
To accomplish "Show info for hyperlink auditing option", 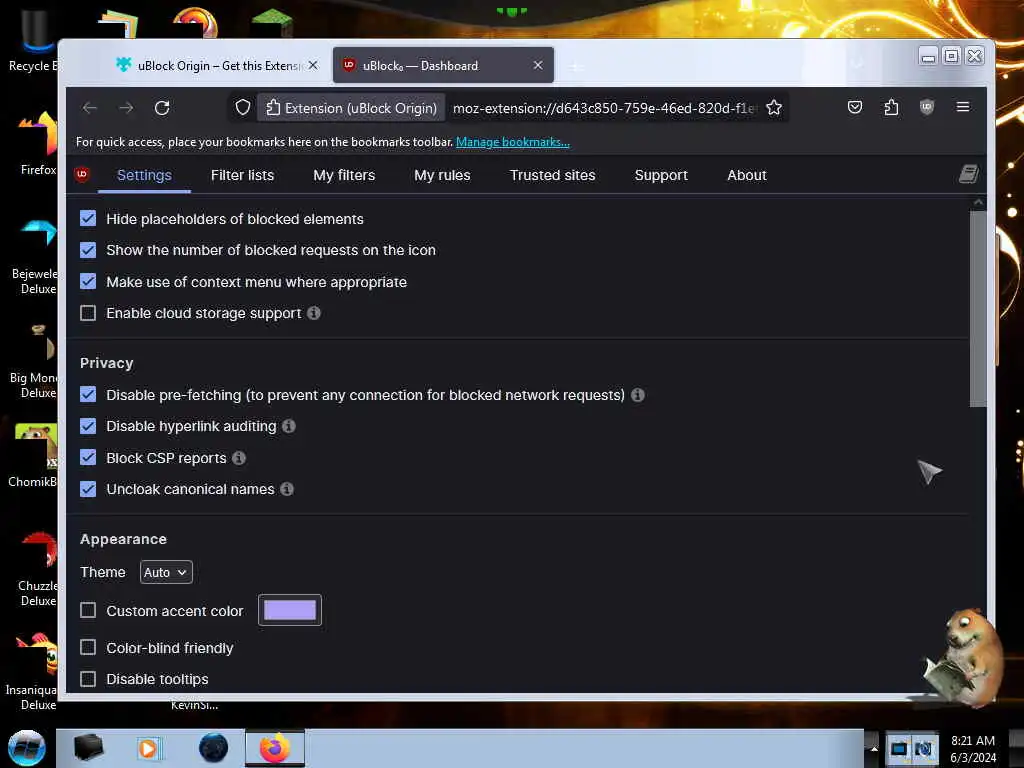I will pos(289,426).
